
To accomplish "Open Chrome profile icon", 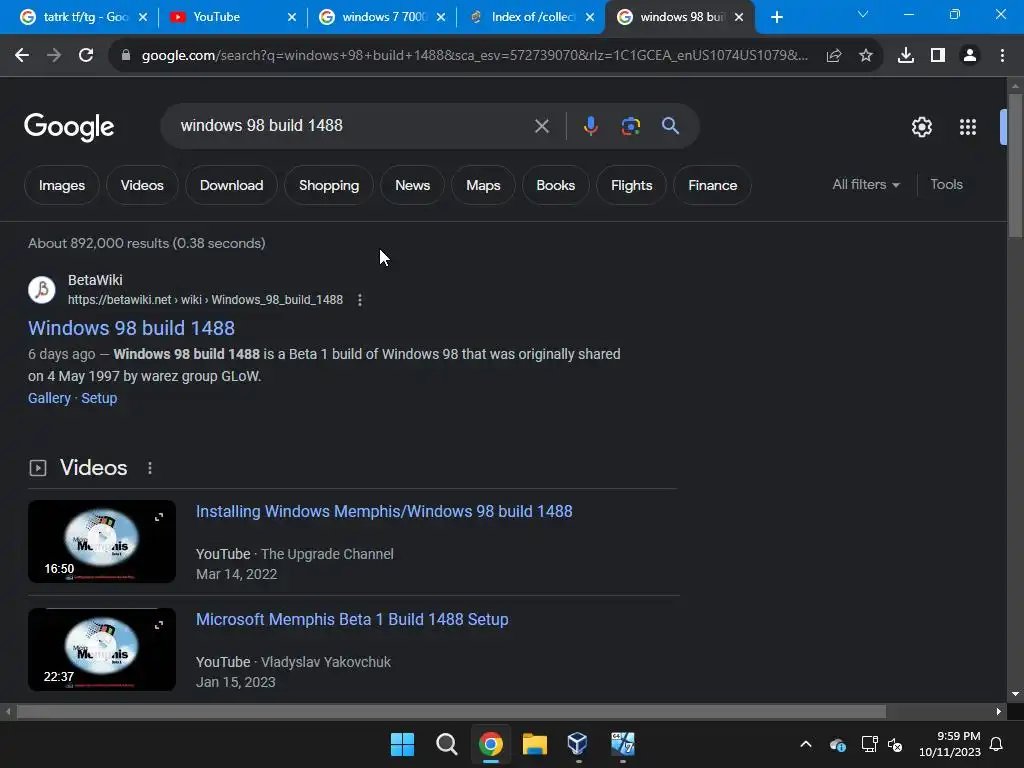I will click(970, 56).
